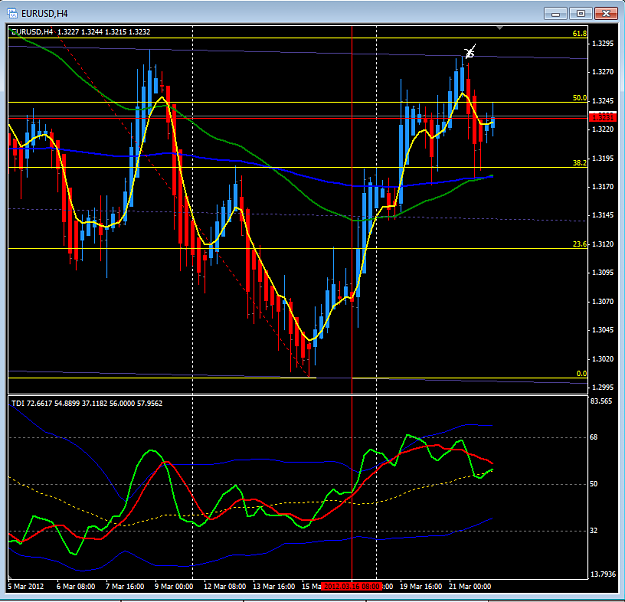The image size is (625, 602).
Task: Click the 0.0 Fibonacci level label
Action: 582,373
